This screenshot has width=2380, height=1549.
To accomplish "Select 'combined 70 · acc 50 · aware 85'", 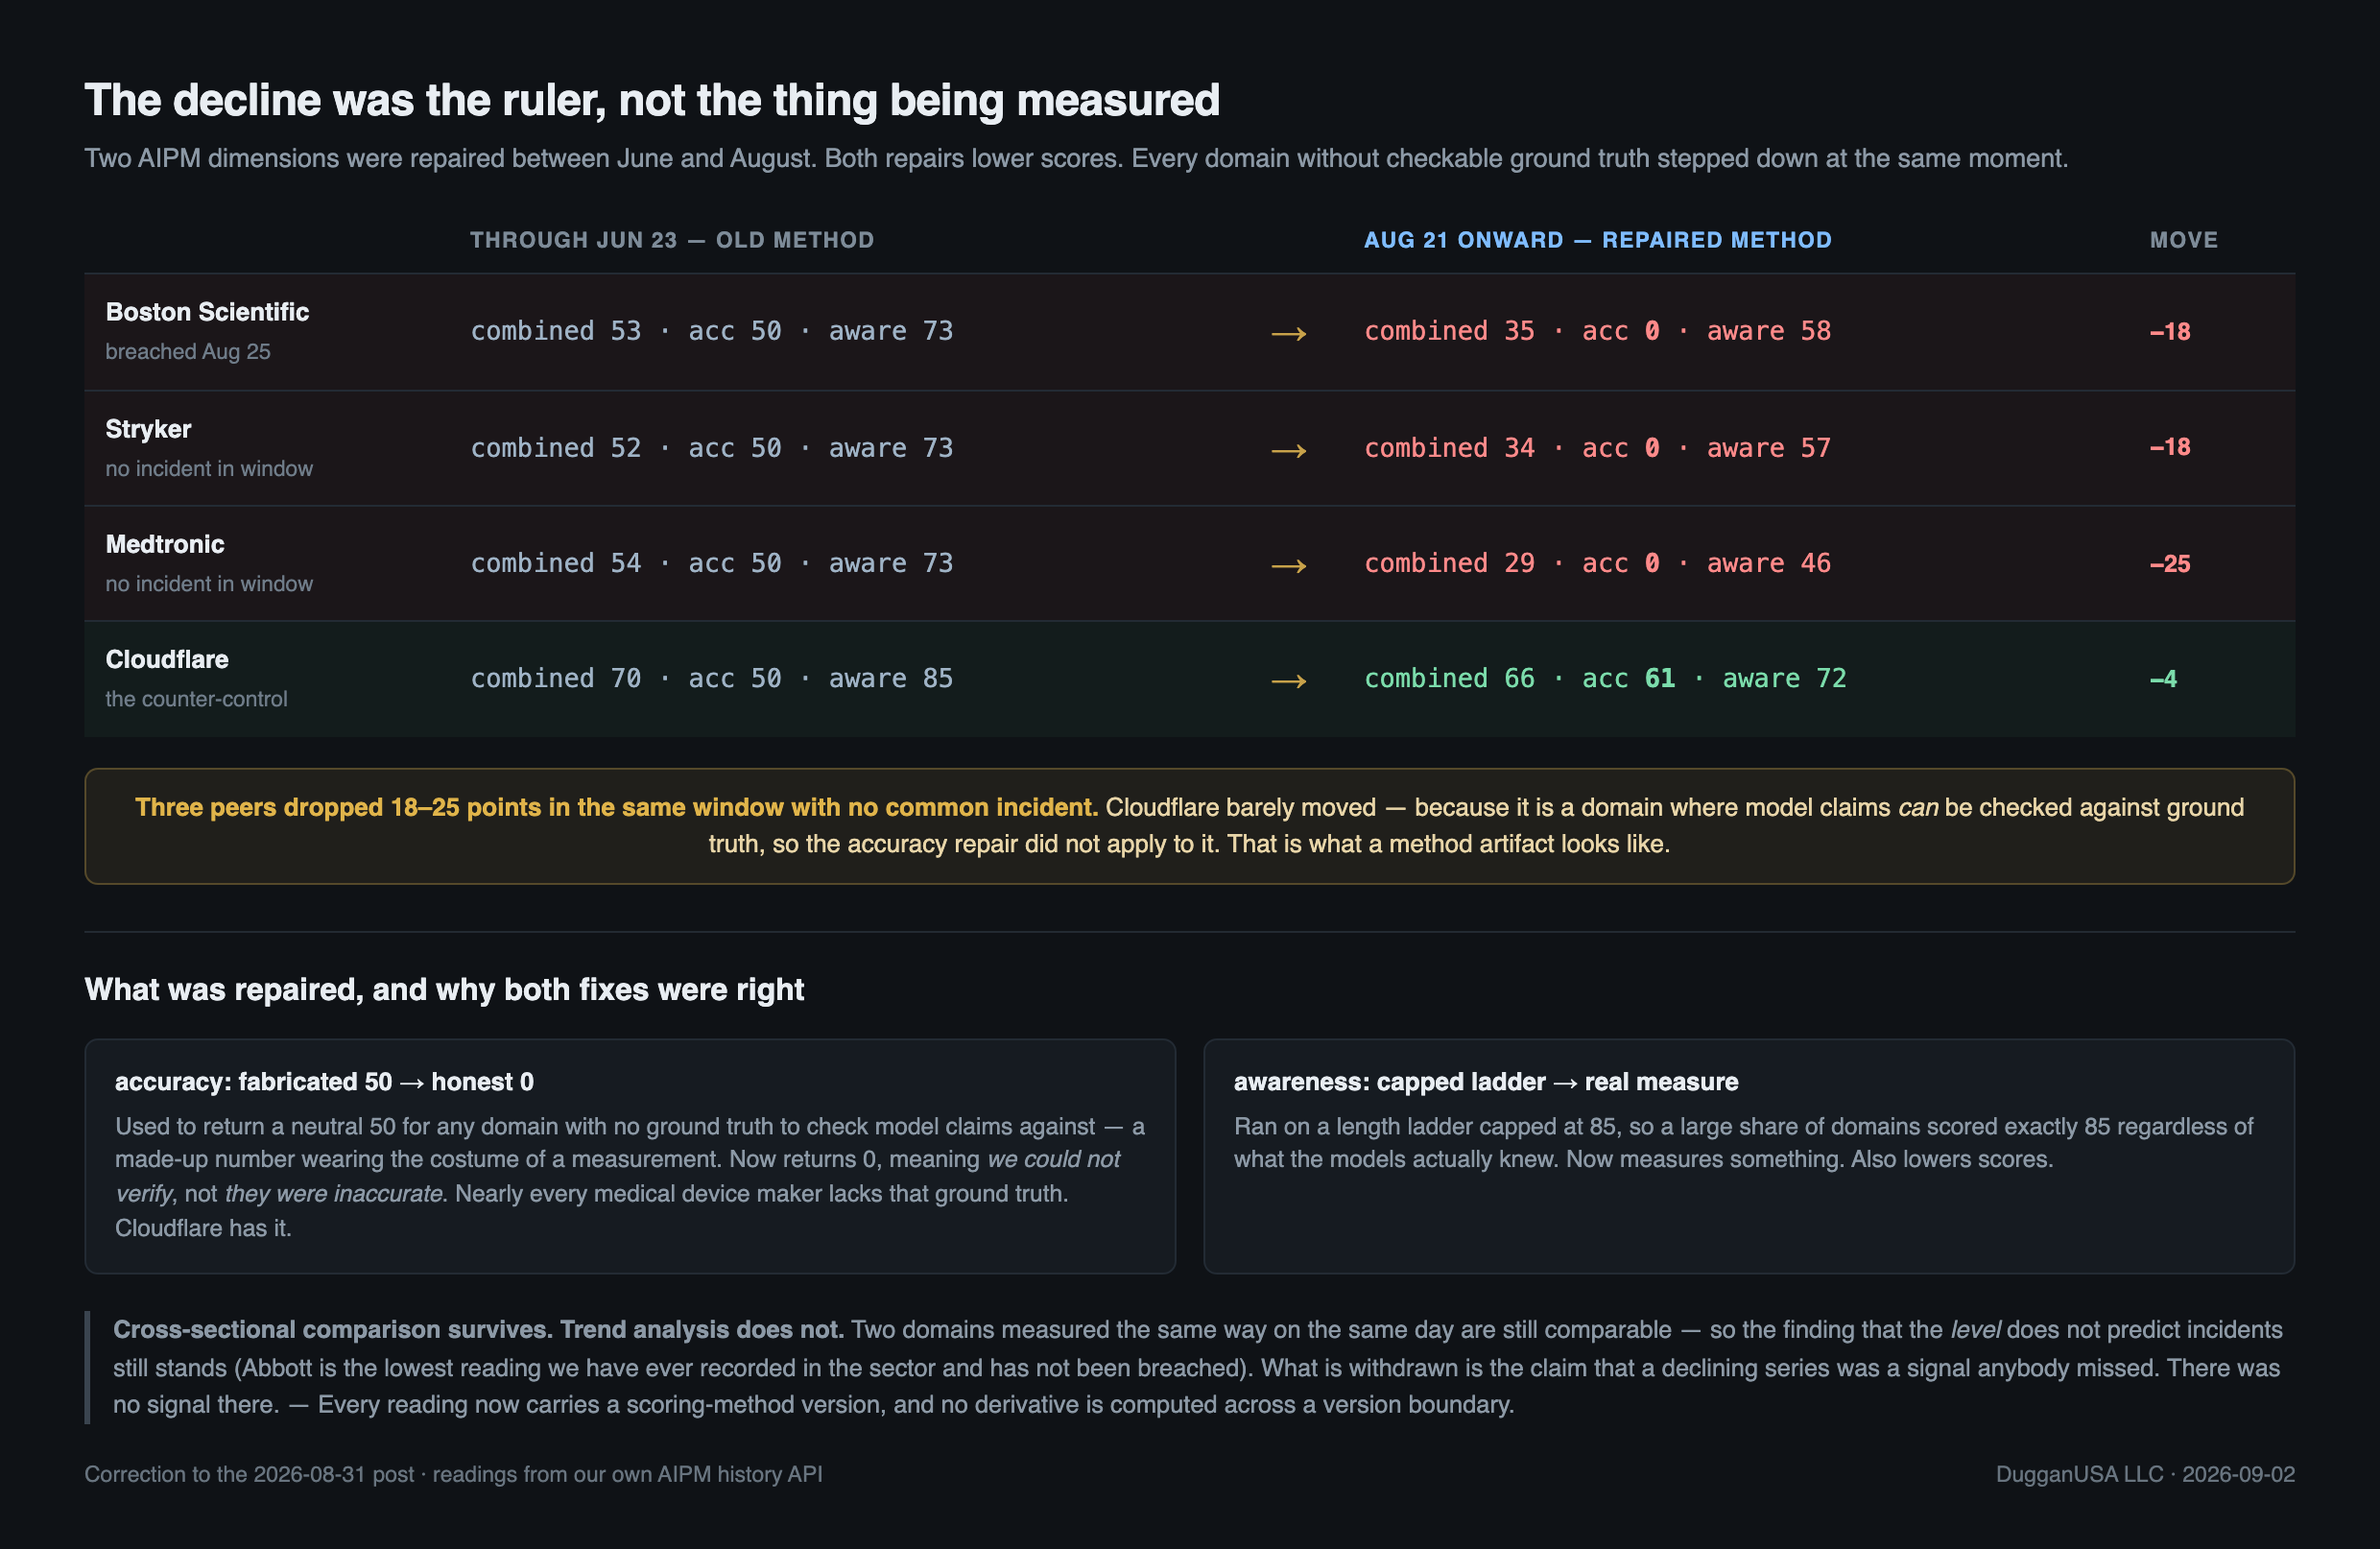I will 711,678.
